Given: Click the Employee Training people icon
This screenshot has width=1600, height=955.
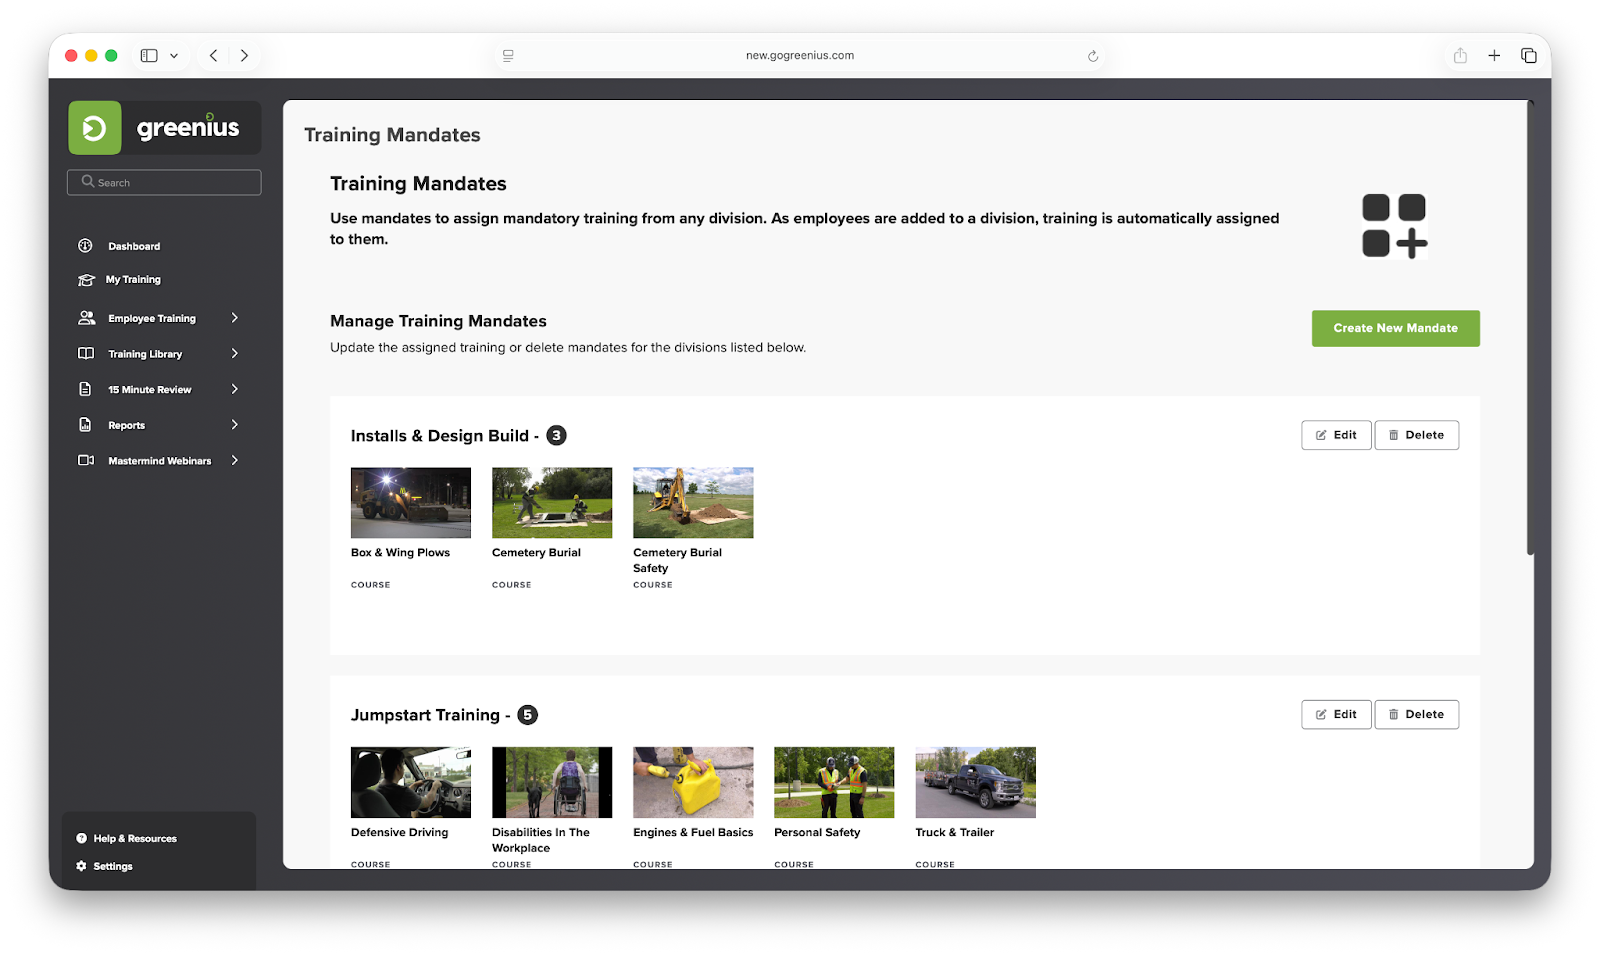Looking at the screenshot, I should pos(86,318).
